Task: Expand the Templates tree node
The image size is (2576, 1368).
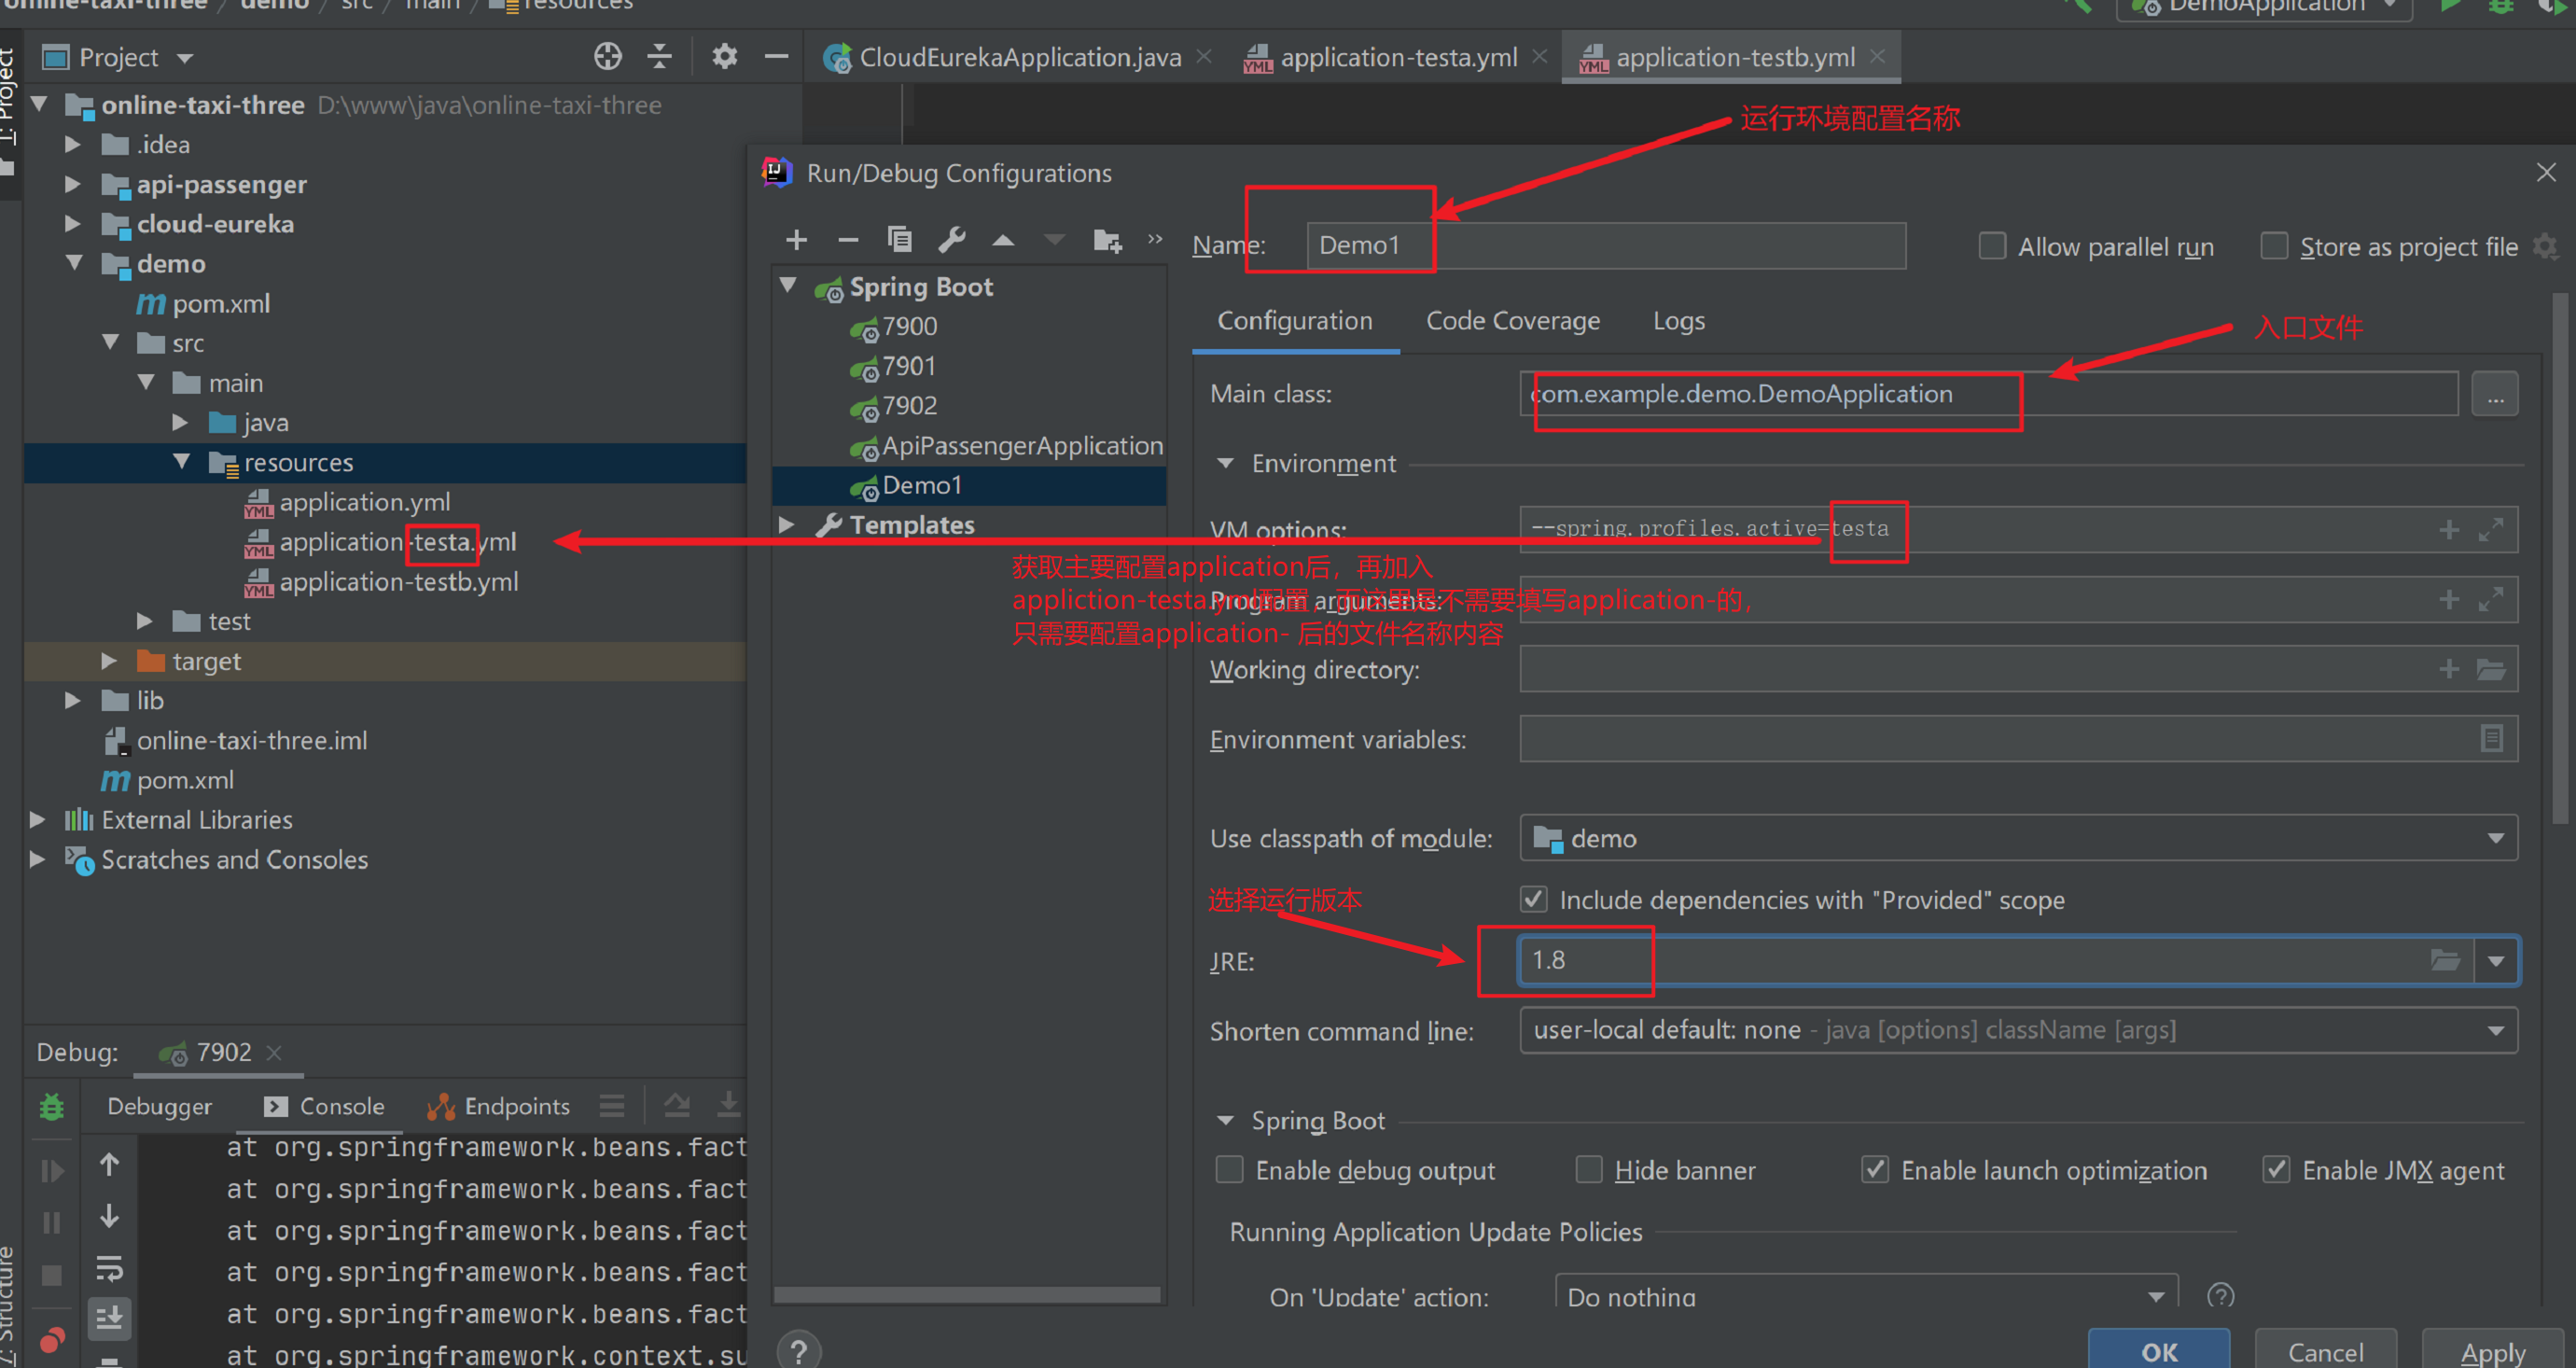Action: click(787, 524)
